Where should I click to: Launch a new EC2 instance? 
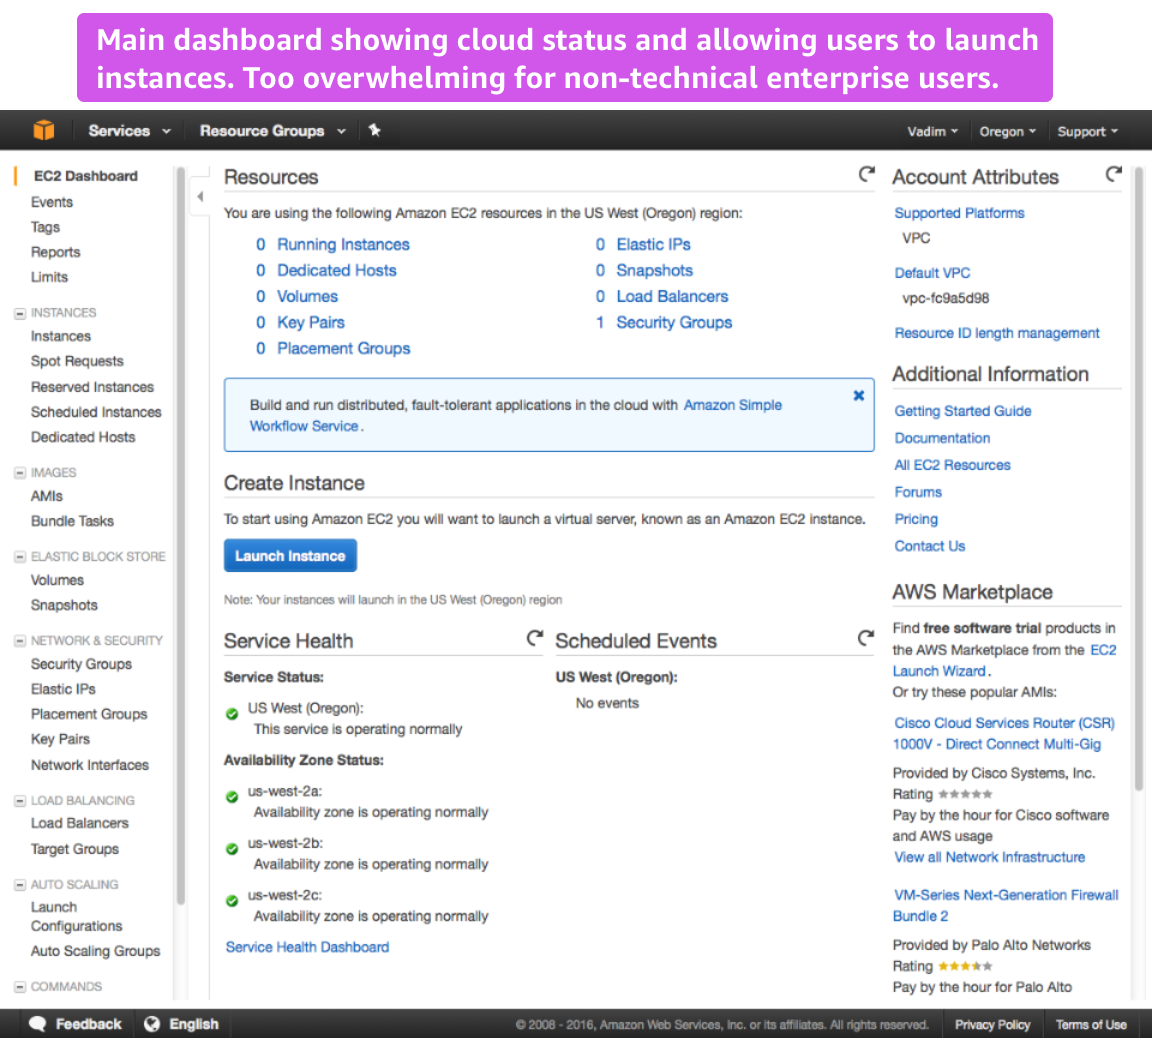(x=290, y=556)
